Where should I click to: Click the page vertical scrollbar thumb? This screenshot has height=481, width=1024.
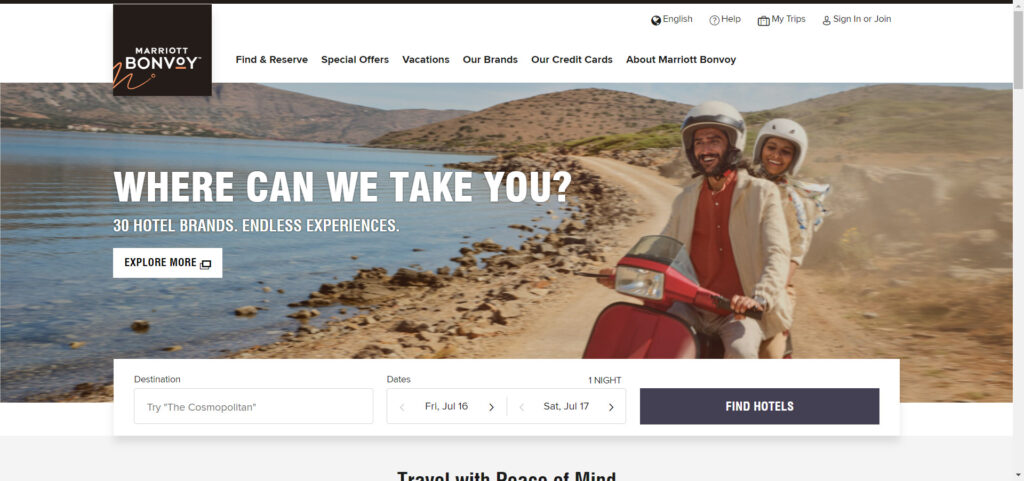click(1018, 49)
